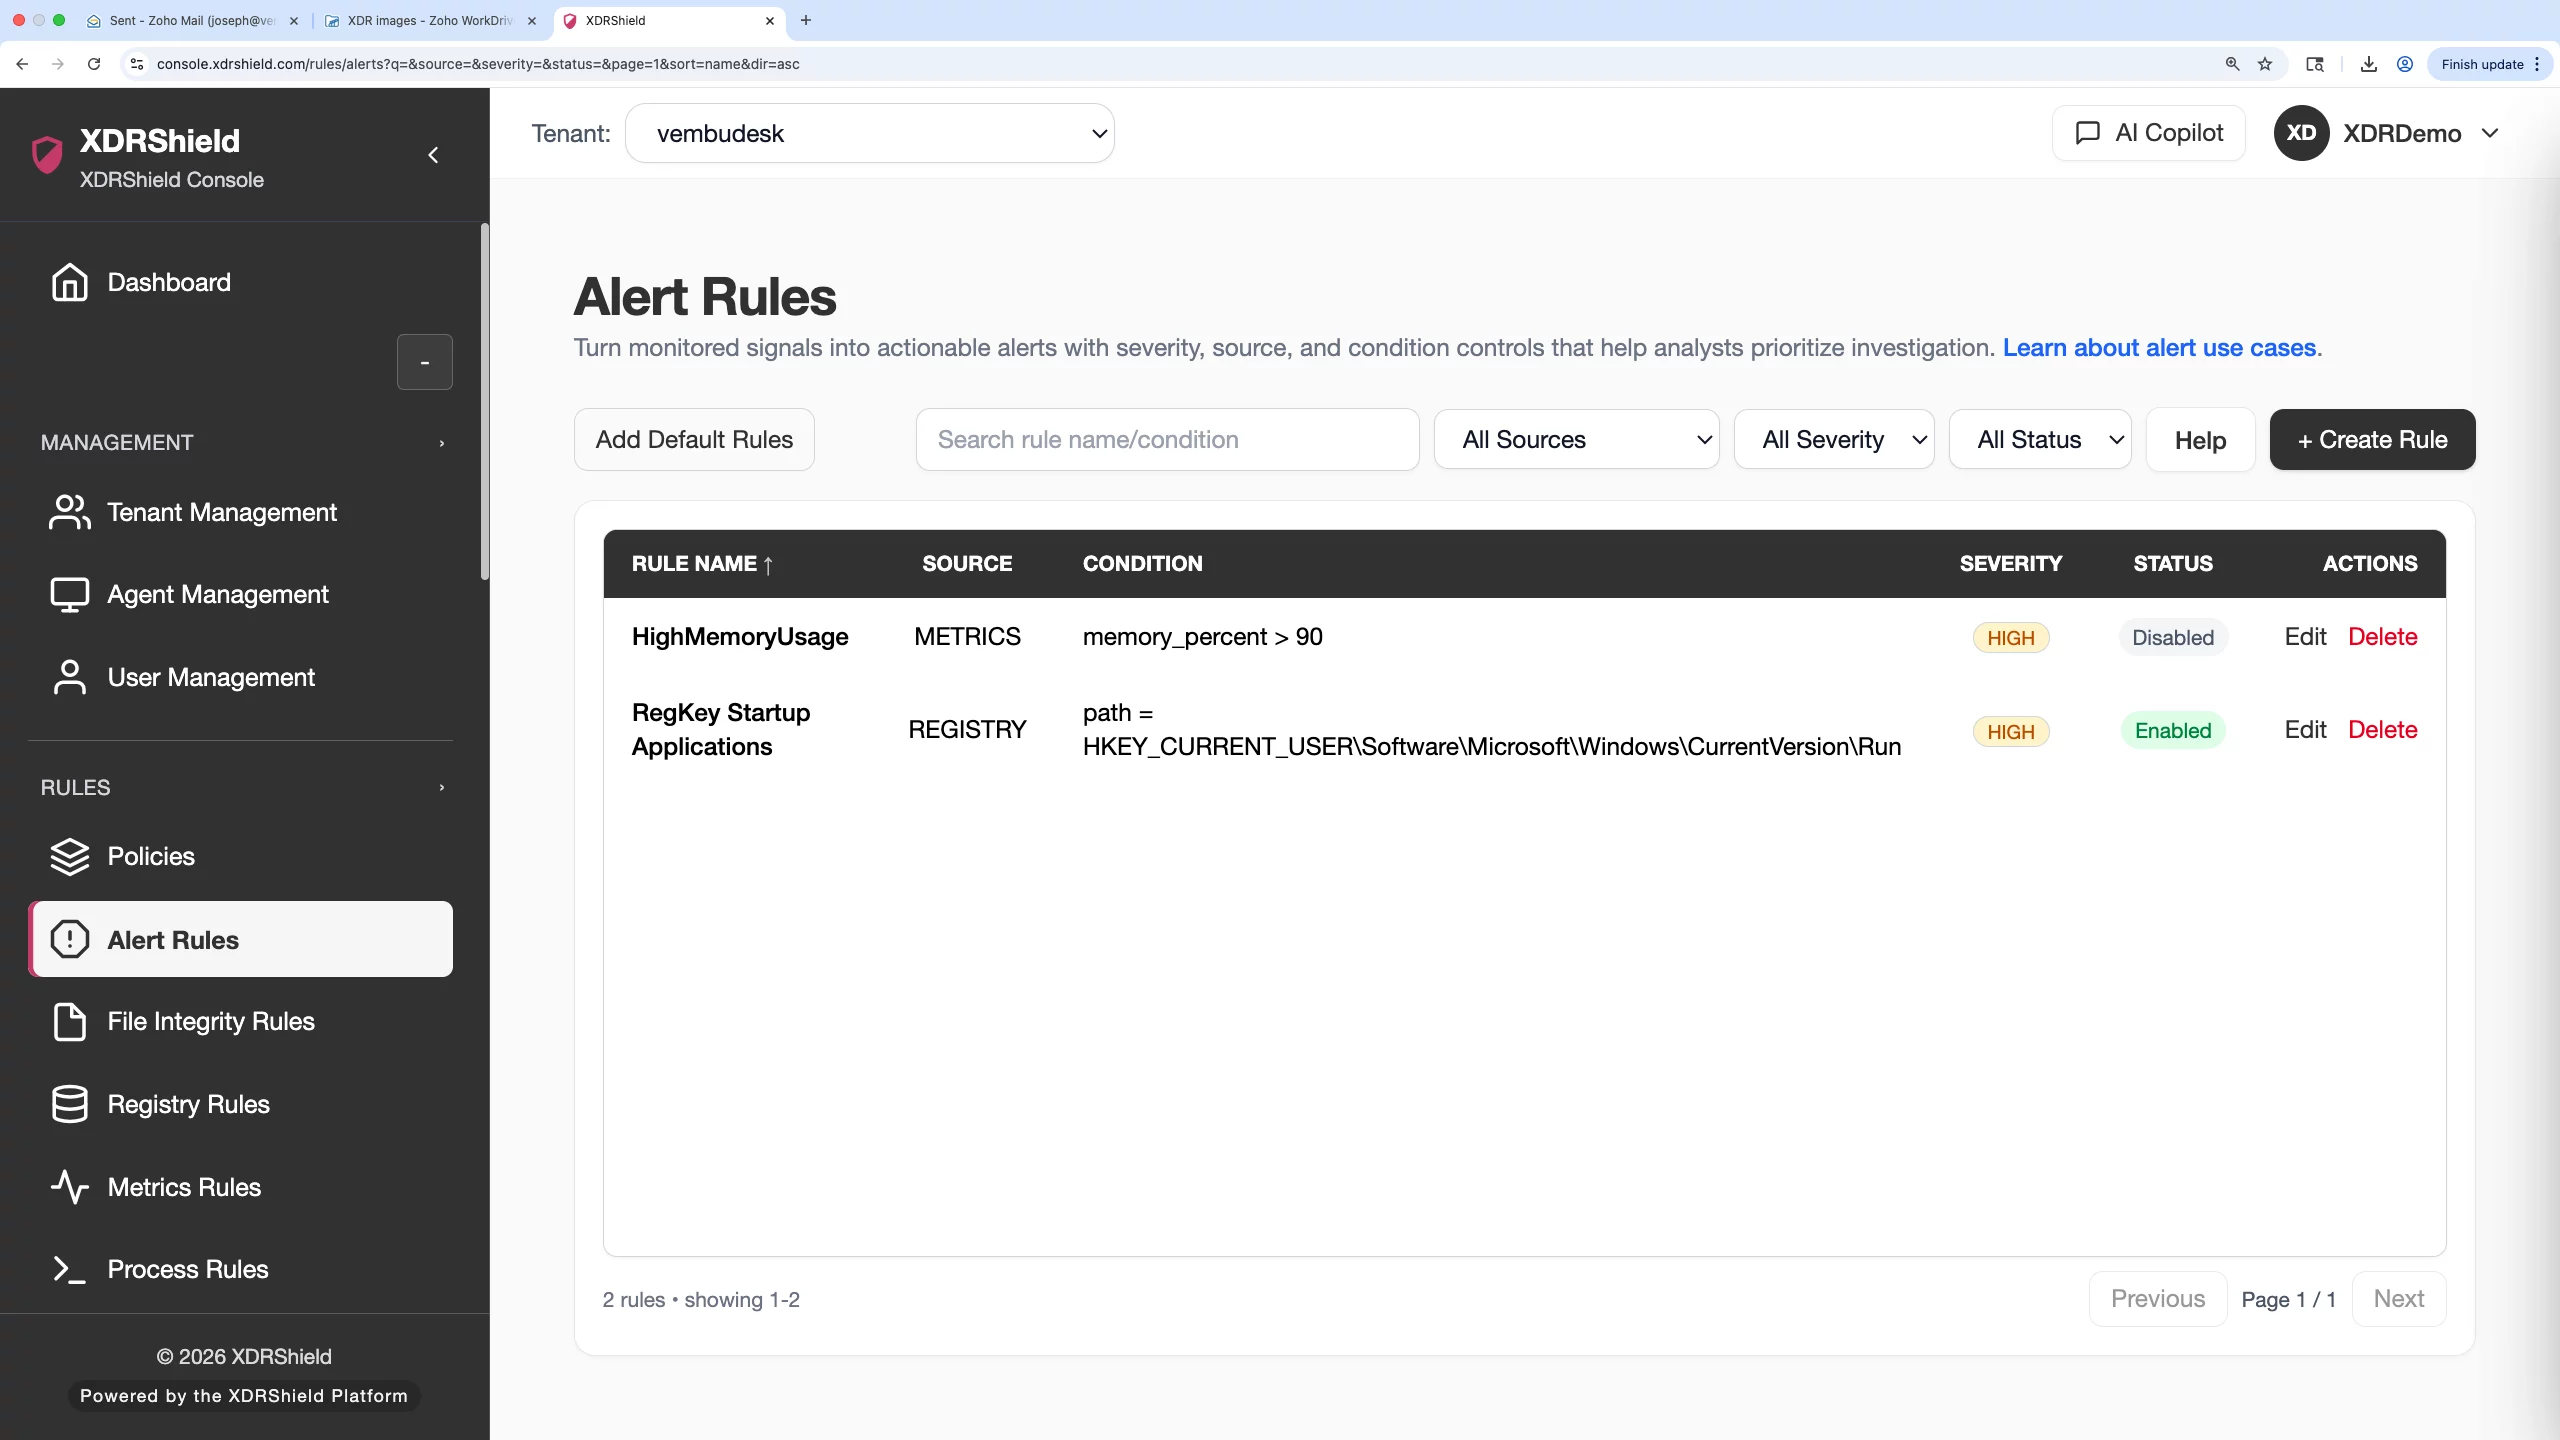Screen dimensions: 2560x1440
Task: Reload the page with the browser refresh icon
Action: tap(94, 64)
